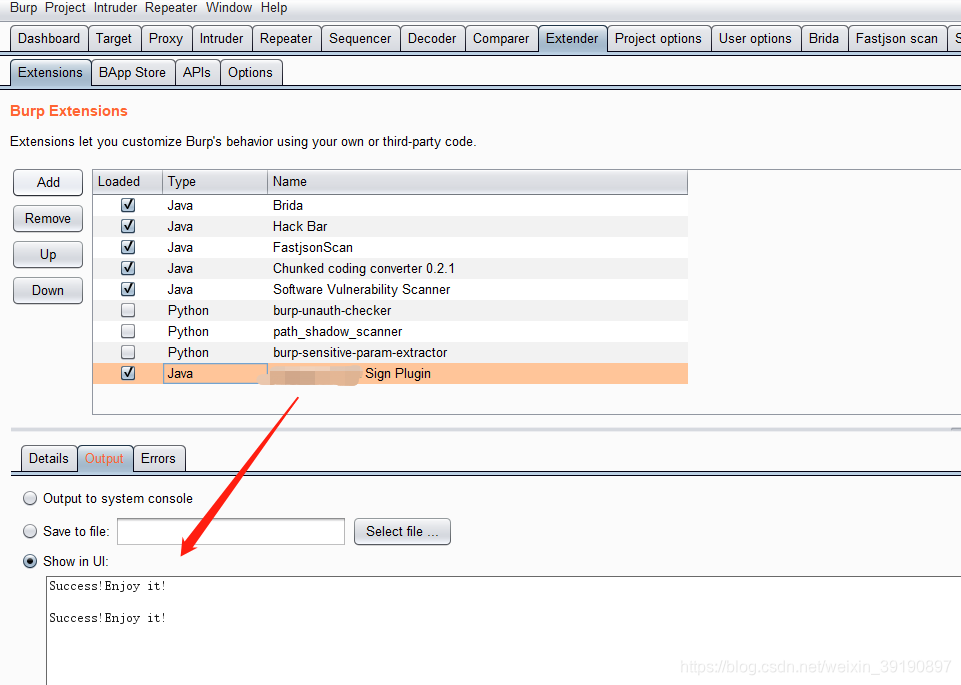Enable path_shadow_scanner extension checkbox
961x685 pixels.
click(x=128, y=331)
